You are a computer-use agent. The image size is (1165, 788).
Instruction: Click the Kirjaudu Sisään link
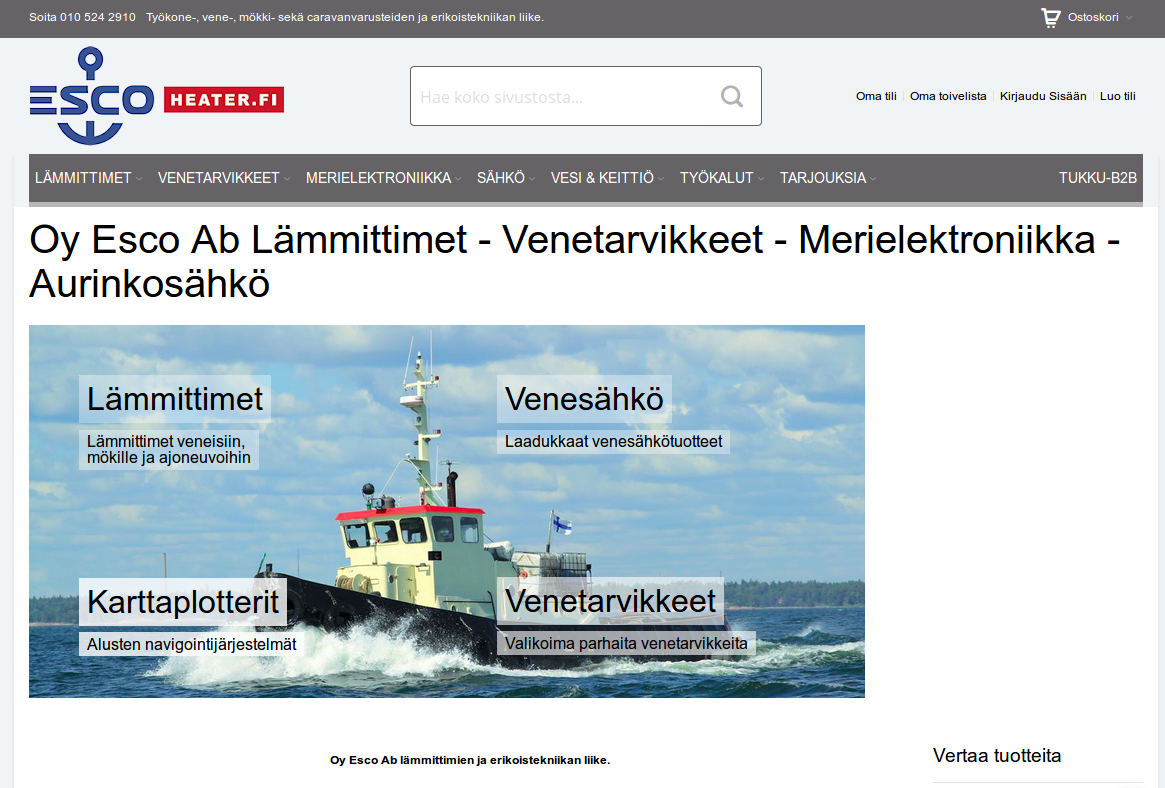click(x=1043, y=96)
